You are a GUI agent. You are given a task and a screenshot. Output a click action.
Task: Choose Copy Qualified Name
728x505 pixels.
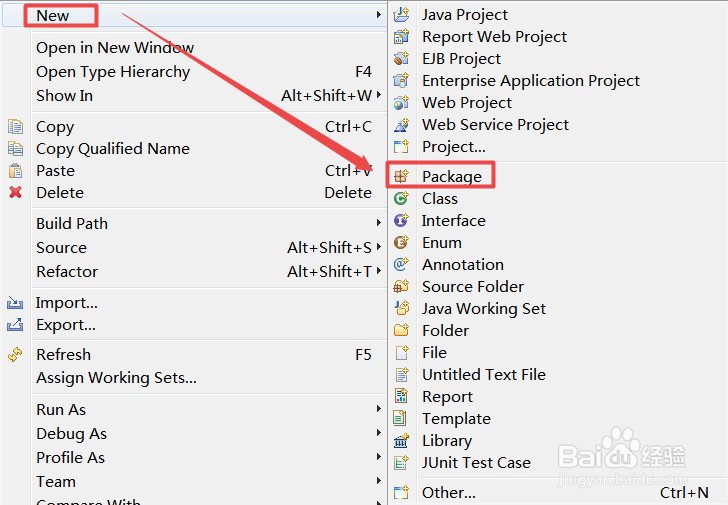pyautogui.click(x=113, y=149)
